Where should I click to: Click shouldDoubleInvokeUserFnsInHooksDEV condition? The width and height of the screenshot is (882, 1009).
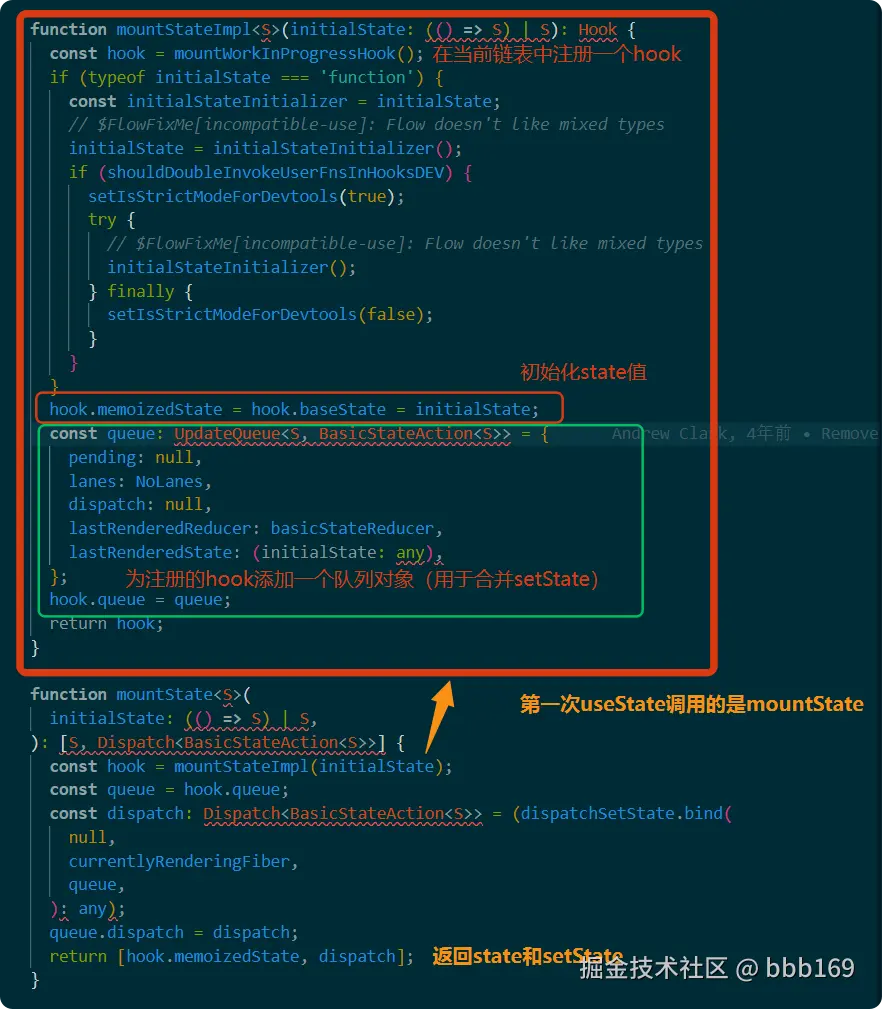[x=275, y=172]
